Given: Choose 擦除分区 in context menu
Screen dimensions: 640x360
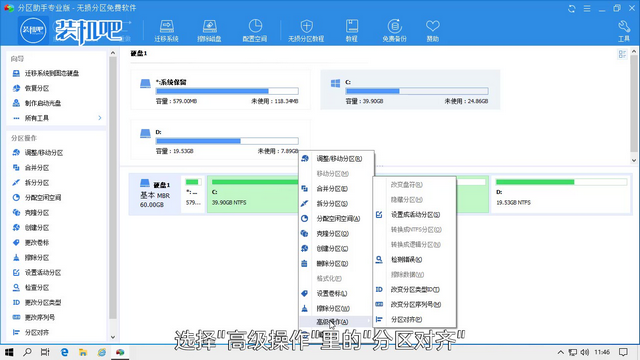Looking at the screenshot, I should pyautogui.click(x=336, y=308).
